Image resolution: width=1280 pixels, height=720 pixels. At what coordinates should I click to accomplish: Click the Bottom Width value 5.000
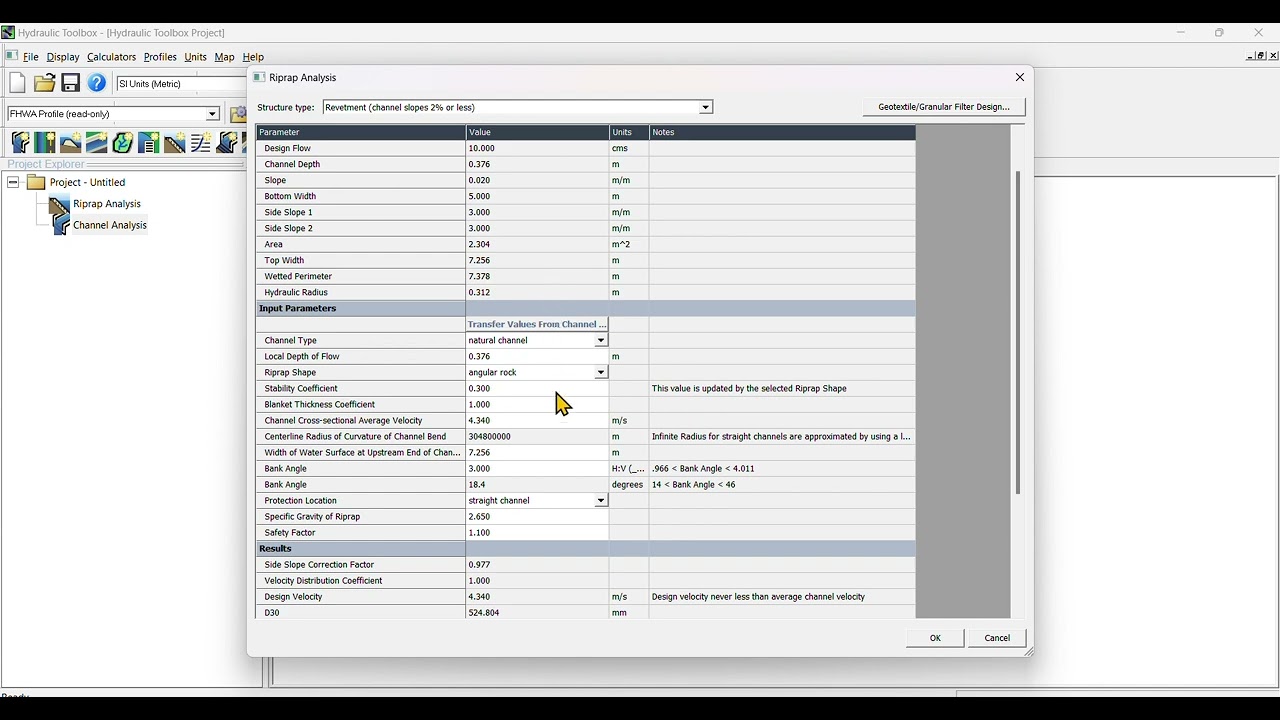click(537, 196)
